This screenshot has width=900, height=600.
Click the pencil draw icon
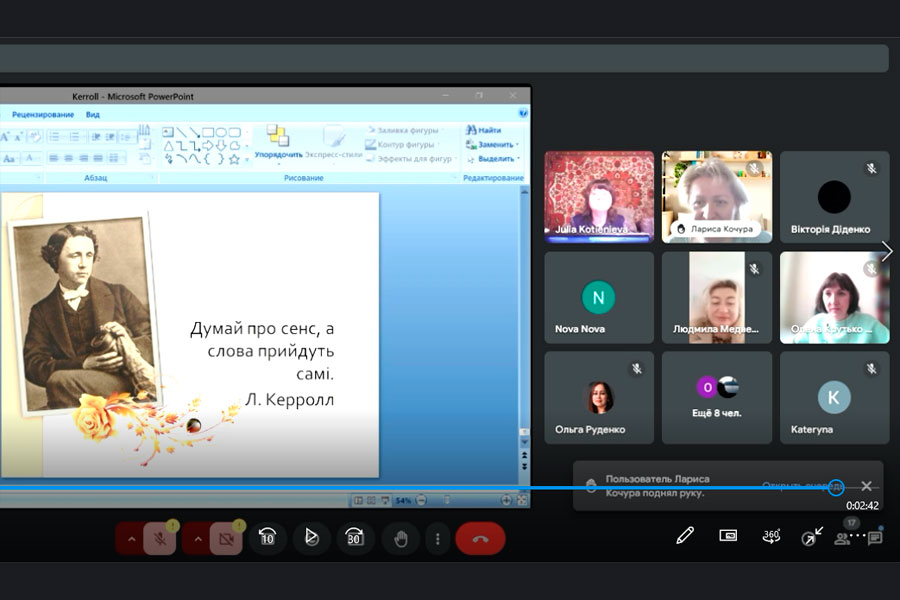coord(685,535)
